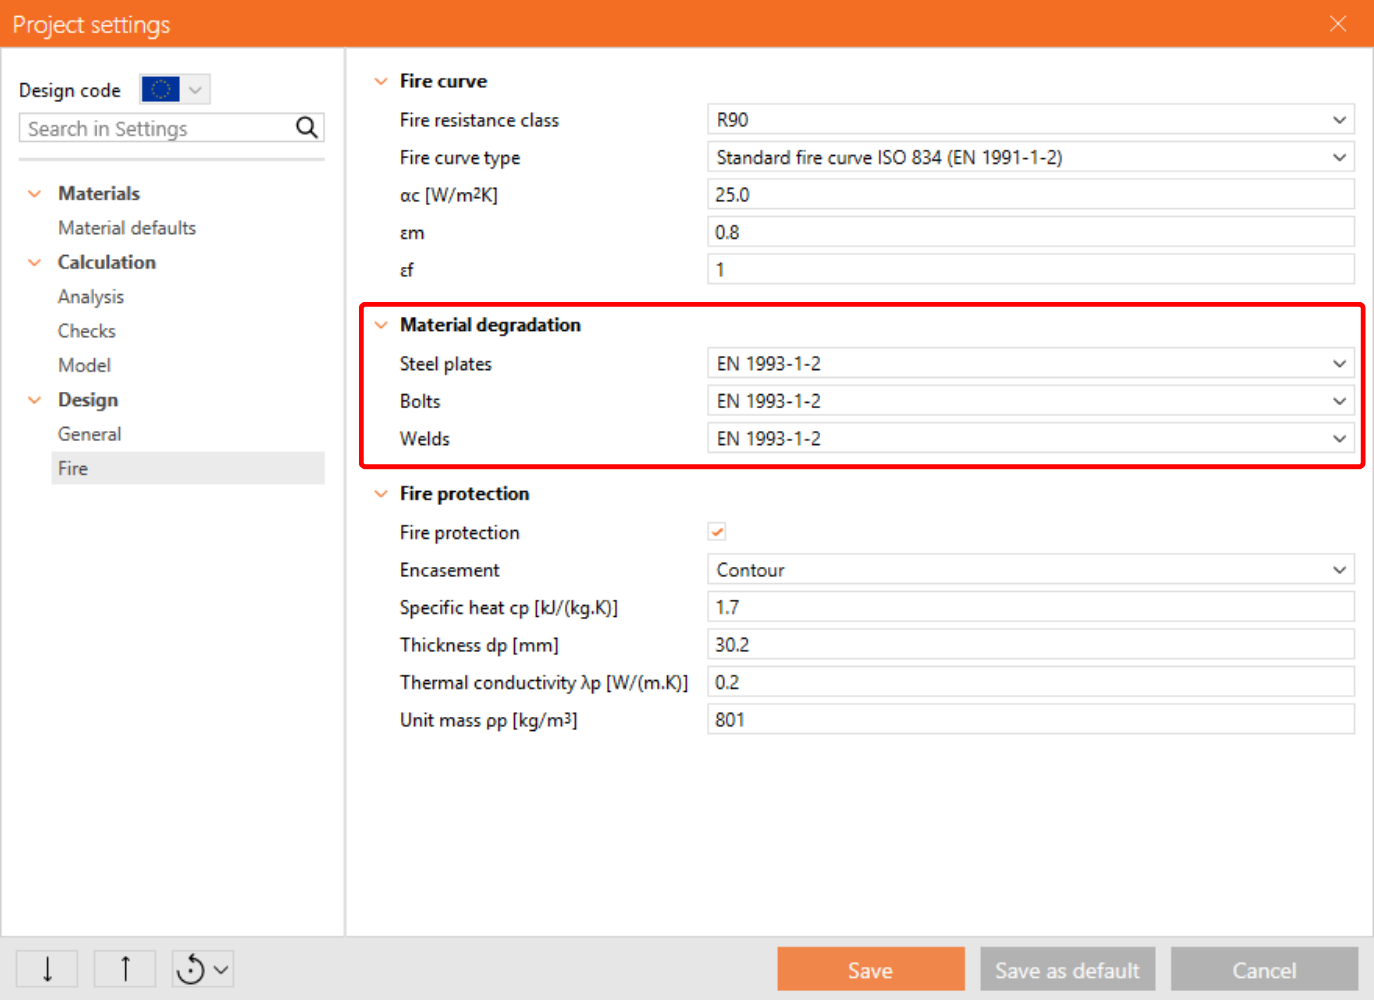1374x1000 pixels.
Task: Collapse the Fire curve section
Action: click(381, 81)
